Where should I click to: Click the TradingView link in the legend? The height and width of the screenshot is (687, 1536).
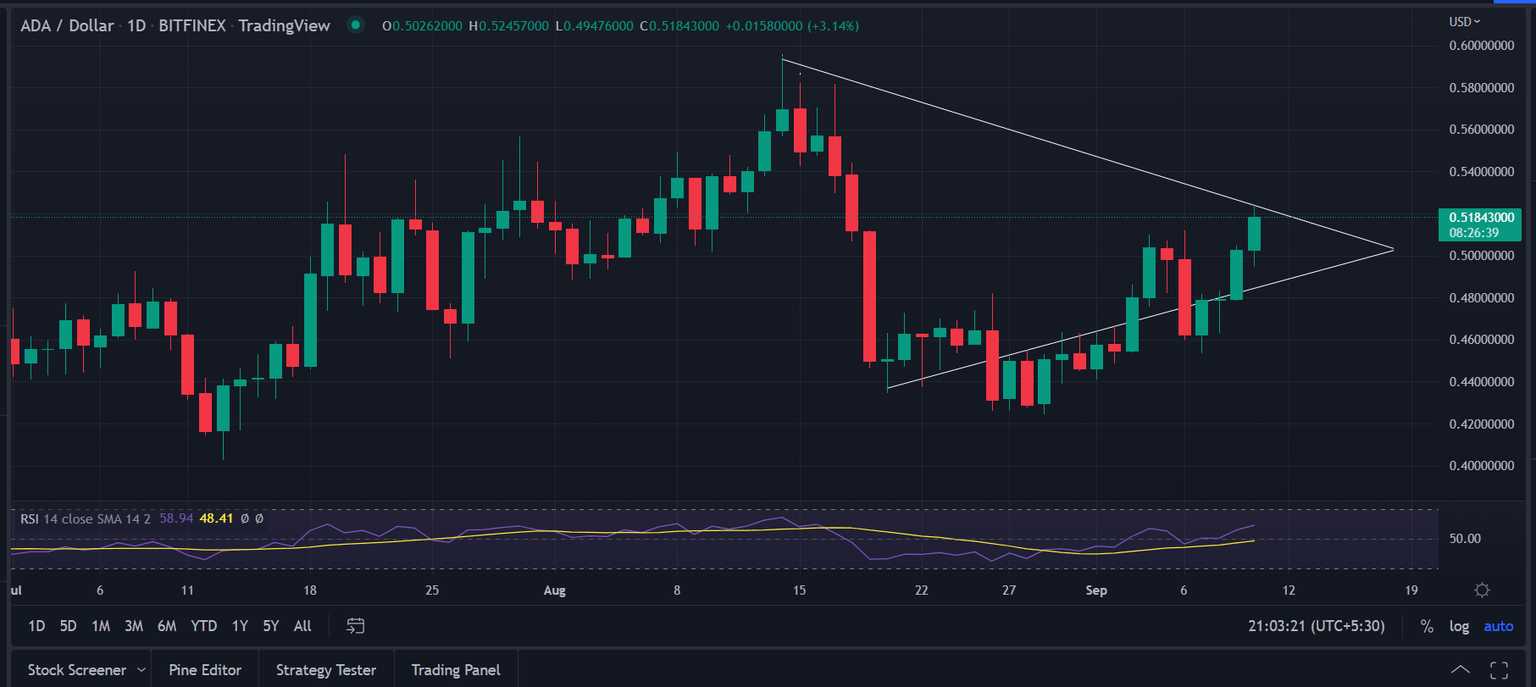tap(284, 26)
